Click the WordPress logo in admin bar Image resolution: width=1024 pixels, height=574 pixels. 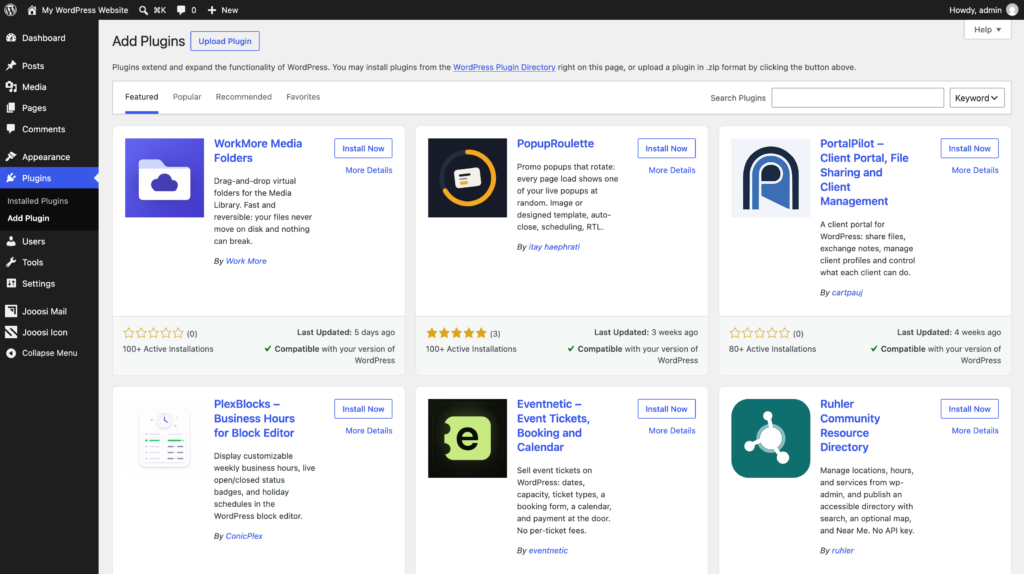[x=10, y=10]
